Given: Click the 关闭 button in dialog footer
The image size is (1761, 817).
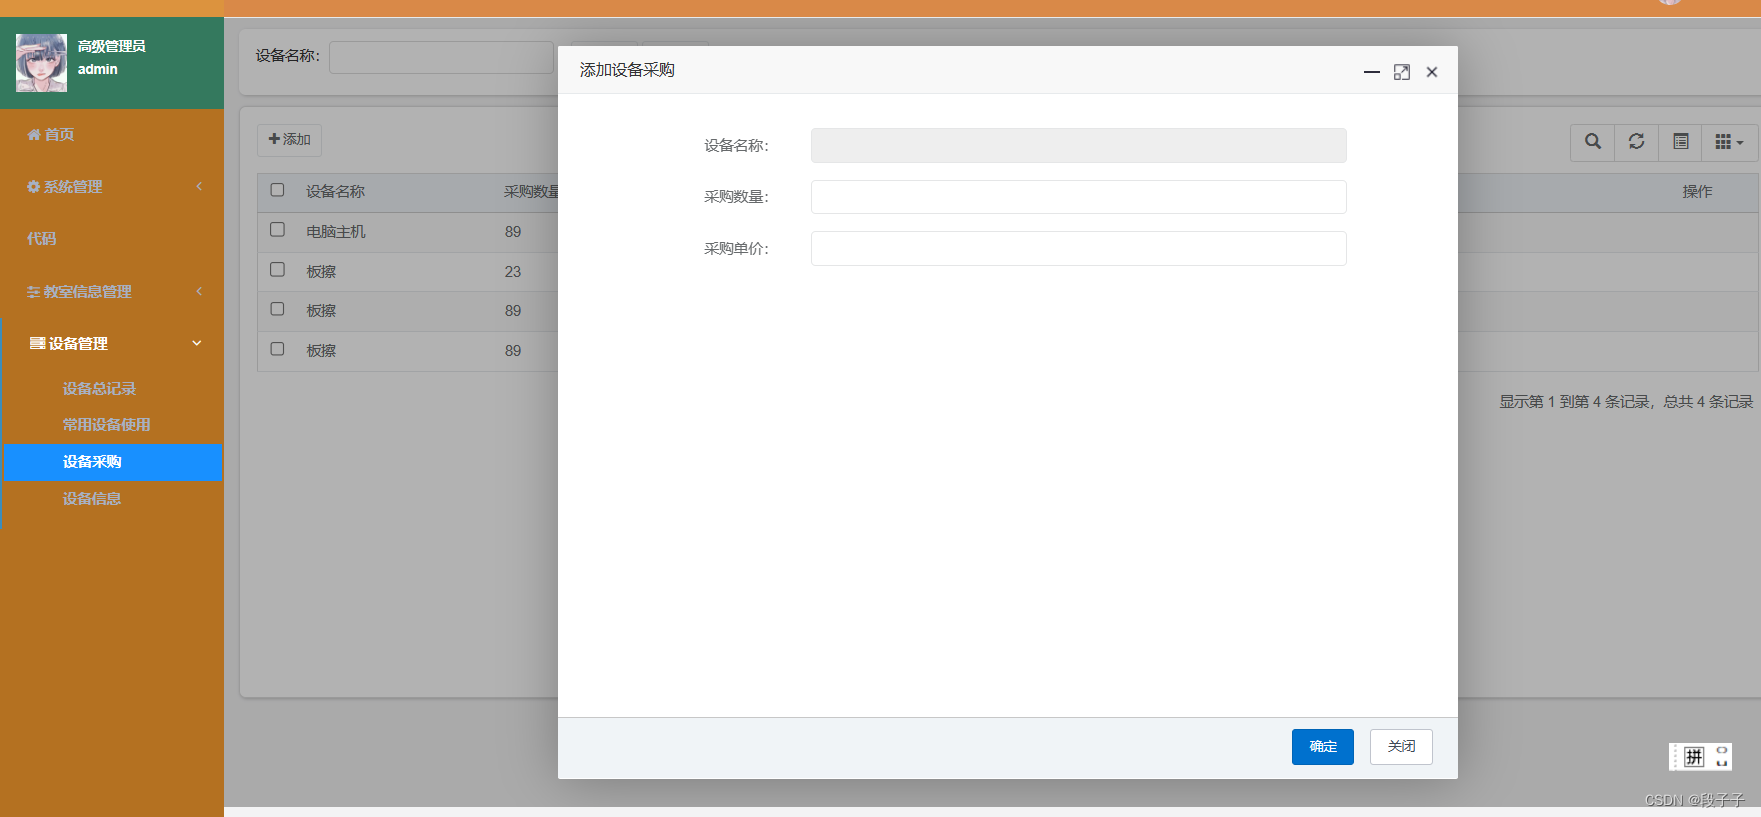Looking at the screenshot, I should 1401,747.
